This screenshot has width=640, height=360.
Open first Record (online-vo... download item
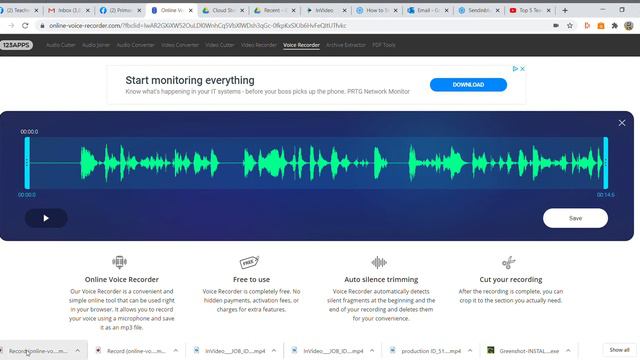pos(38,351)
